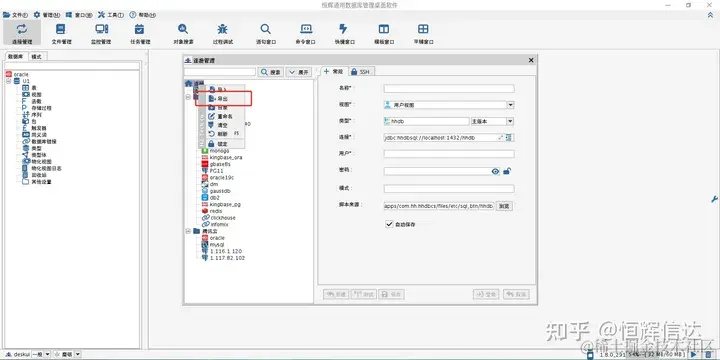Click the home icon at connection tree root
Viewport: 720px width, 360px height.
[188, 84]
